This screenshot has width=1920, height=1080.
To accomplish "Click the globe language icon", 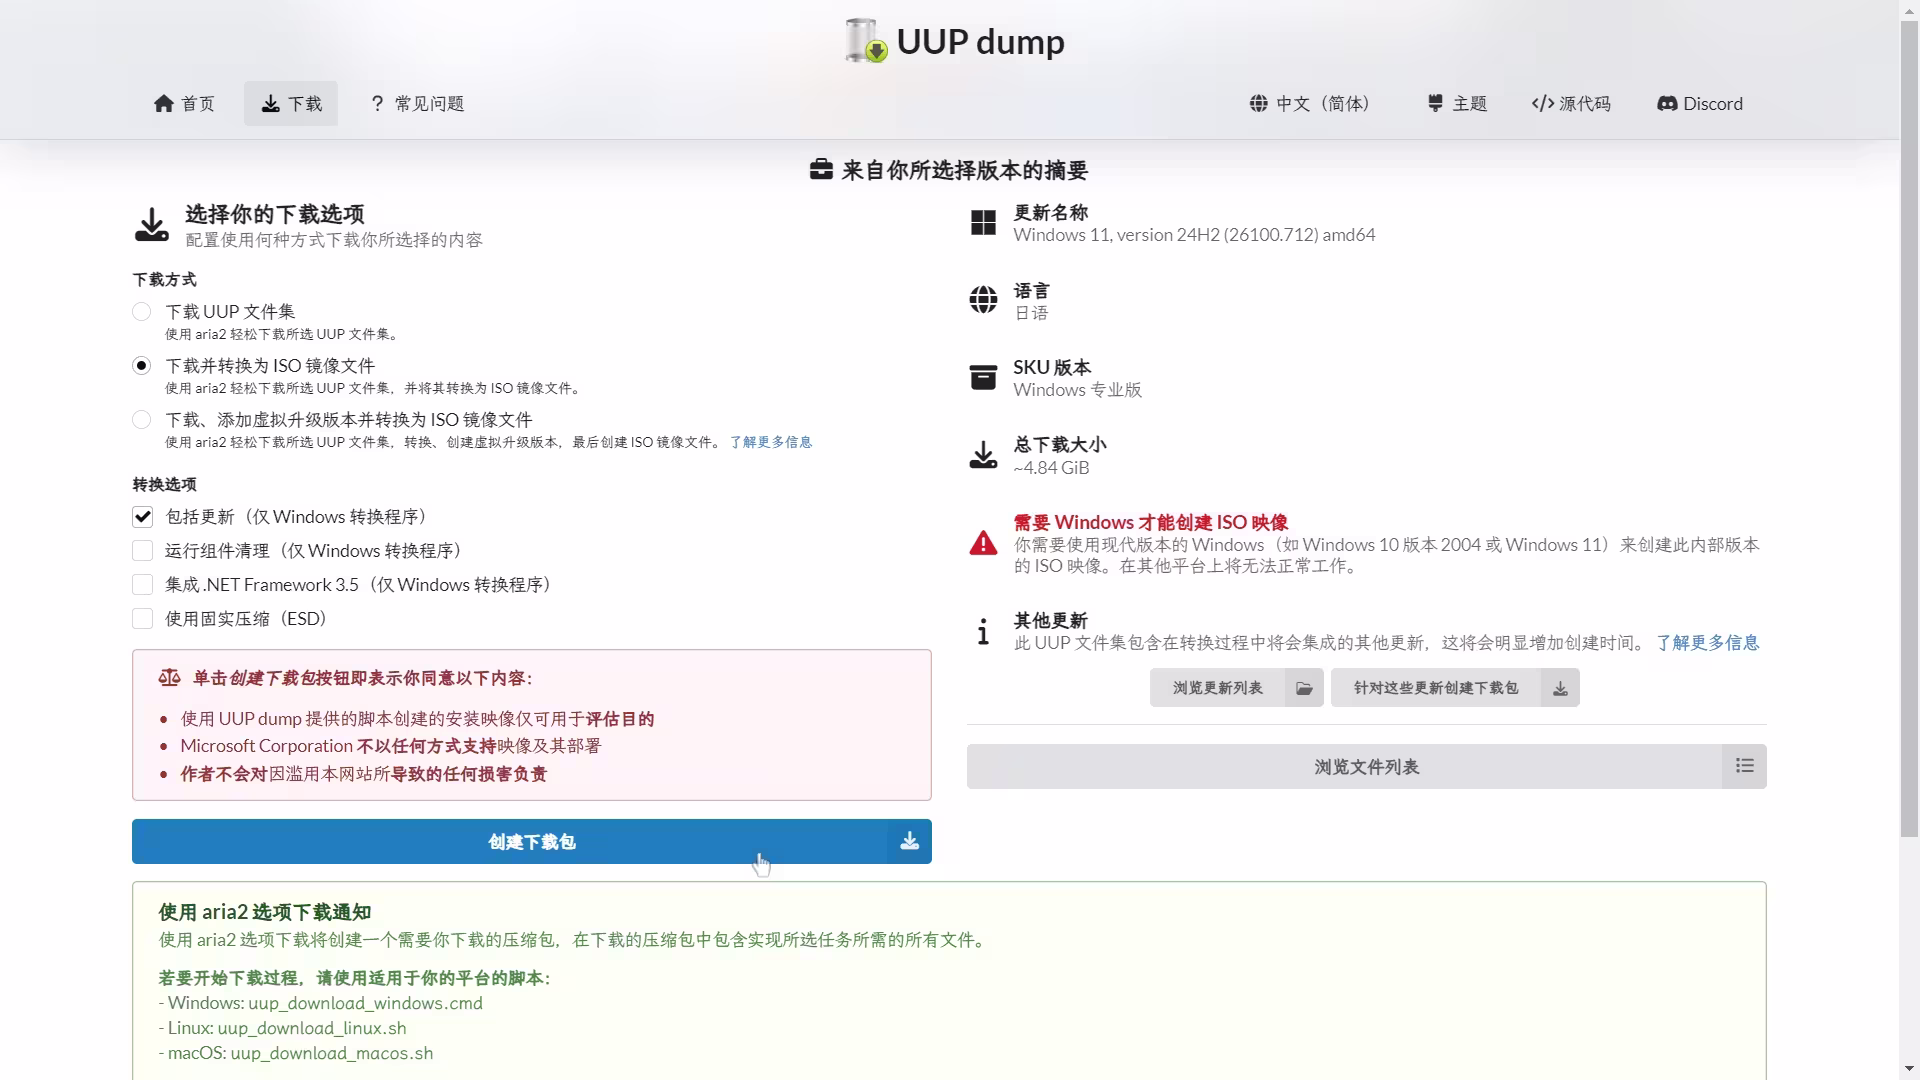I will coord(1258,103).
